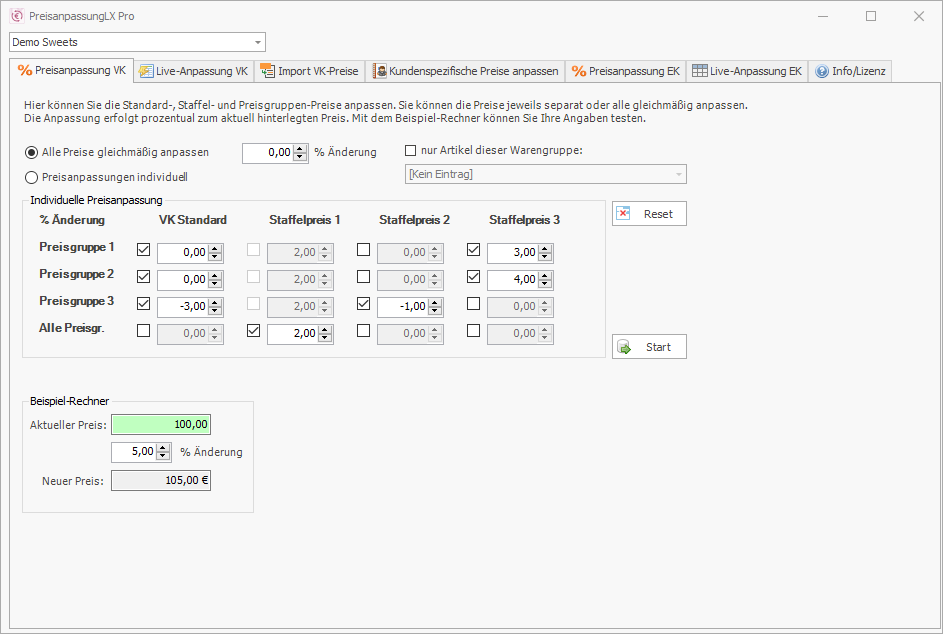This screenshot has width=943, height=634.
Task: Click the Reset button
Action: tap(649, 214)
